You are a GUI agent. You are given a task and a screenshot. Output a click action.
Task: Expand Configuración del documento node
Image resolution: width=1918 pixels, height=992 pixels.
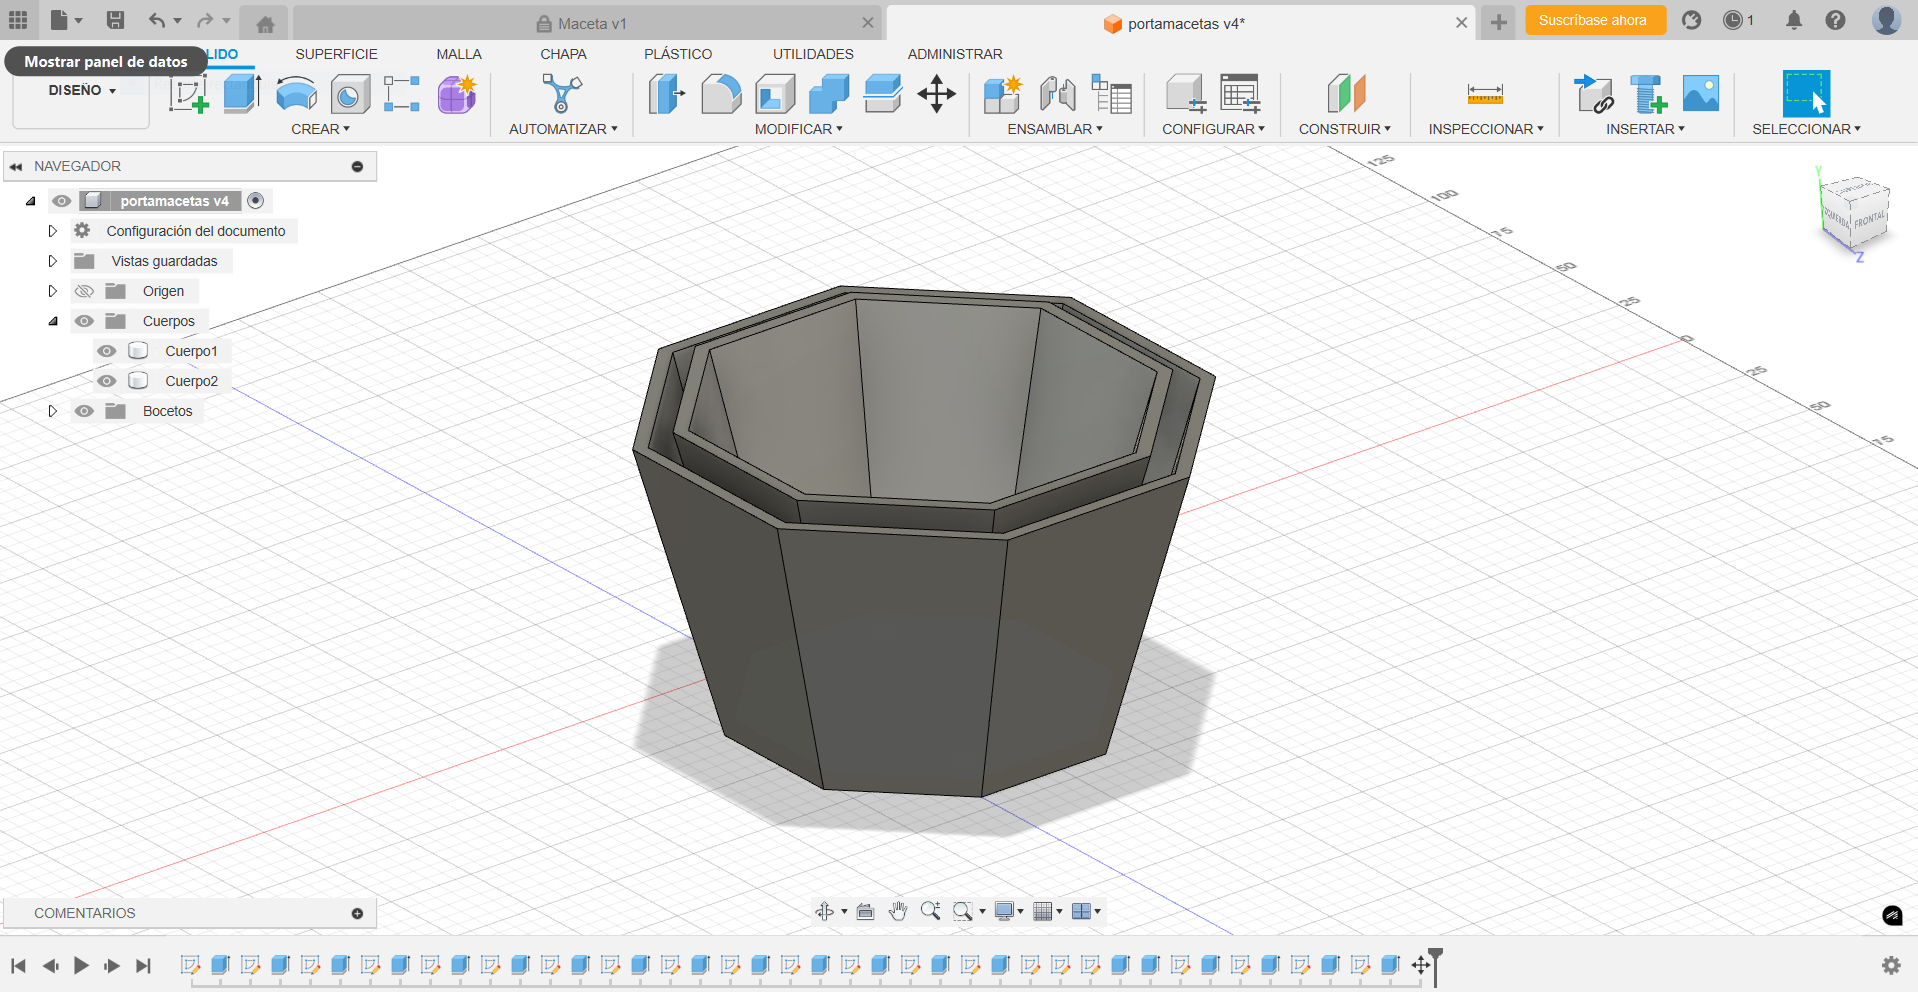click(x=53, y=231)
